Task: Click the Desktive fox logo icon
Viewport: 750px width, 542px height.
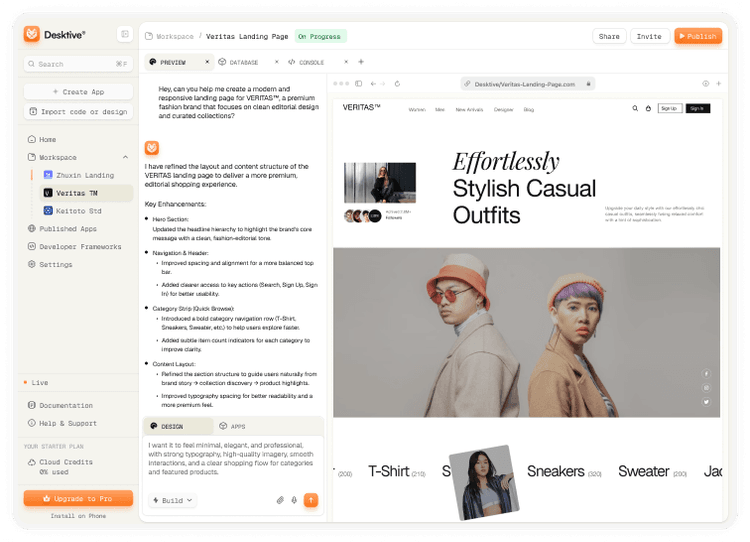Action: (x=32, y=34)
